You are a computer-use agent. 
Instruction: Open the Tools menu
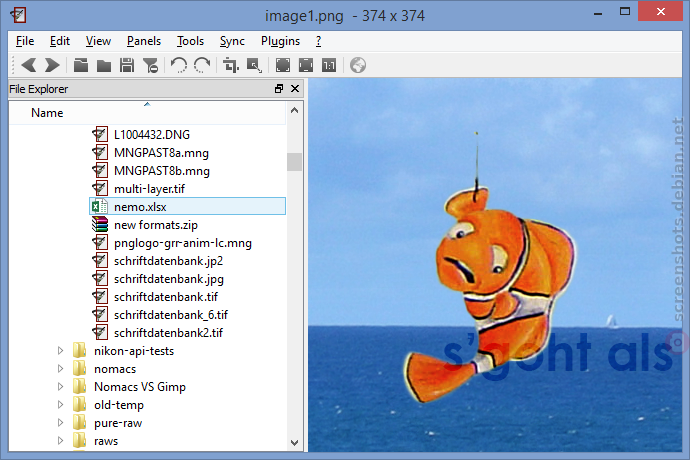190,41
